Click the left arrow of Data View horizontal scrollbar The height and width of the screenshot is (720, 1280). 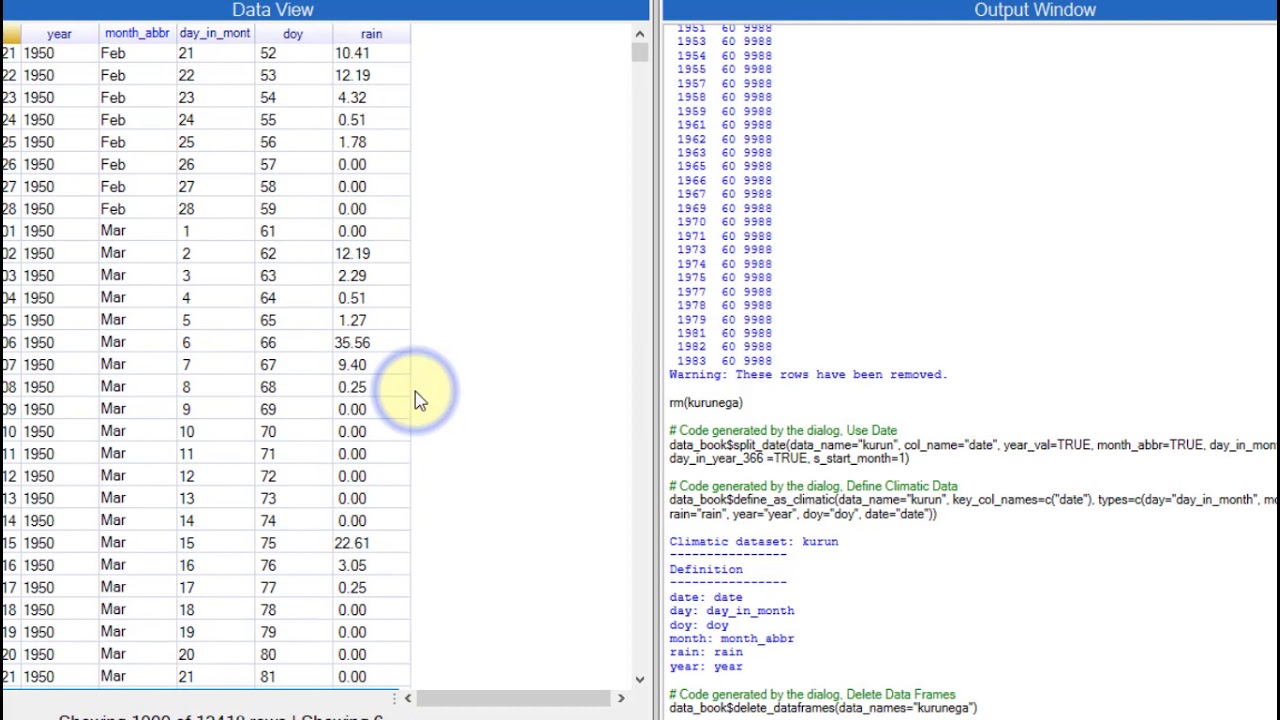tap(407, 698)
